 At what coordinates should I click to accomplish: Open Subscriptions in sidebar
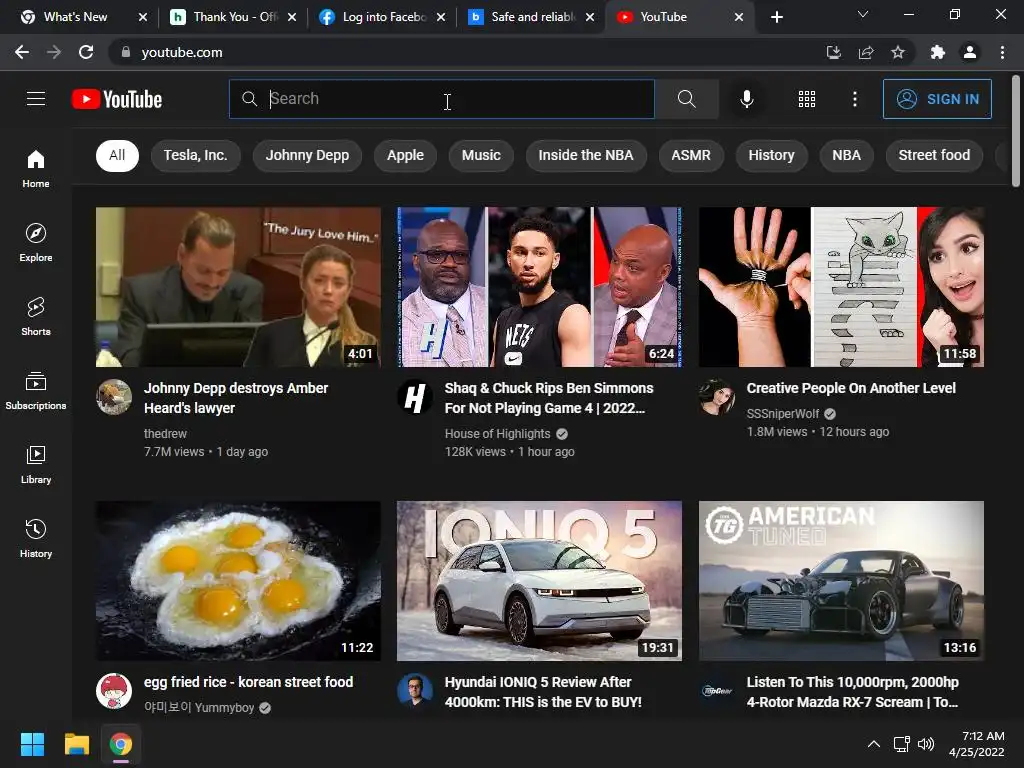pyautogui.click(x=36, y=390)
